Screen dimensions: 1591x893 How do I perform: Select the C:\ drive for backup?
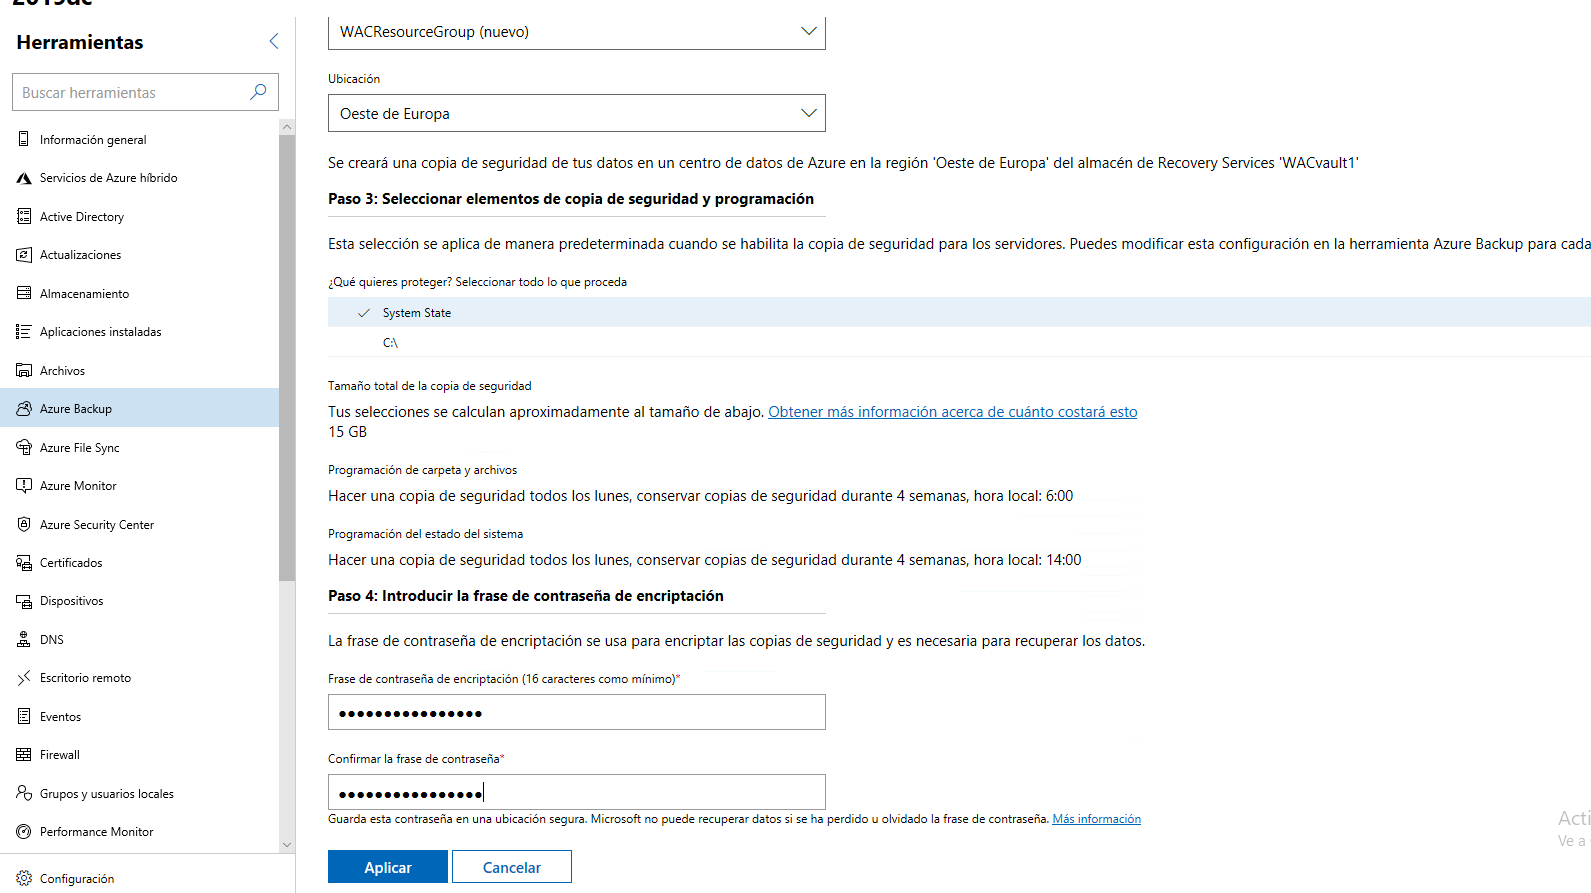click(390, 343)
